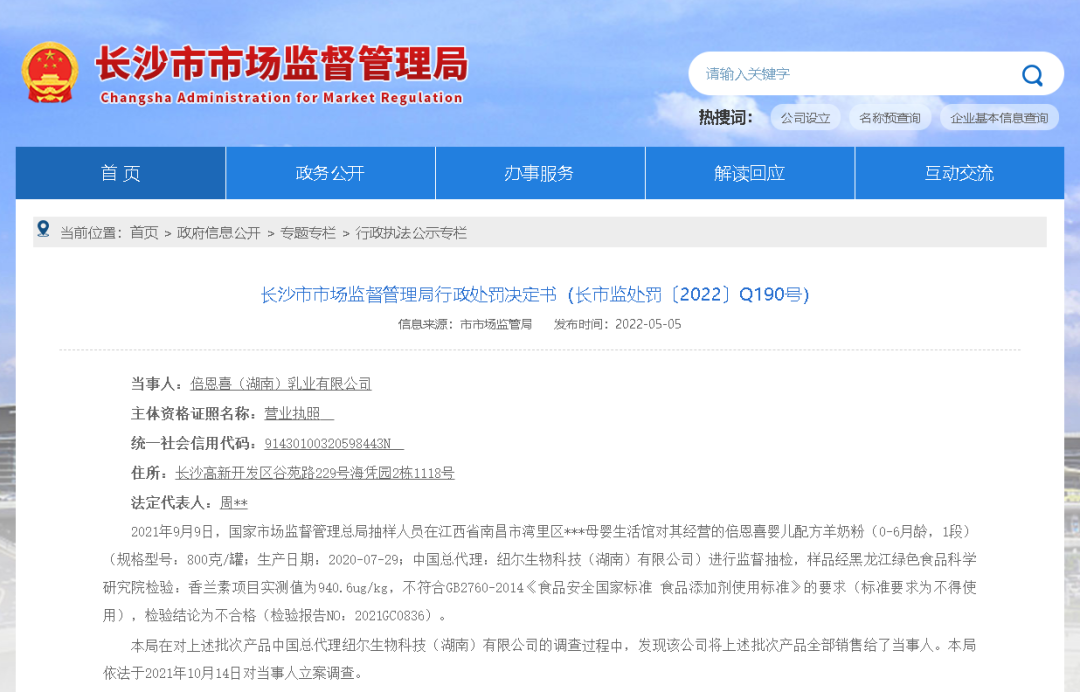Open the 首页 navigation tab
Image resolution: width=1080 pixels, height=692 pixels.
[x=121, y=173]
